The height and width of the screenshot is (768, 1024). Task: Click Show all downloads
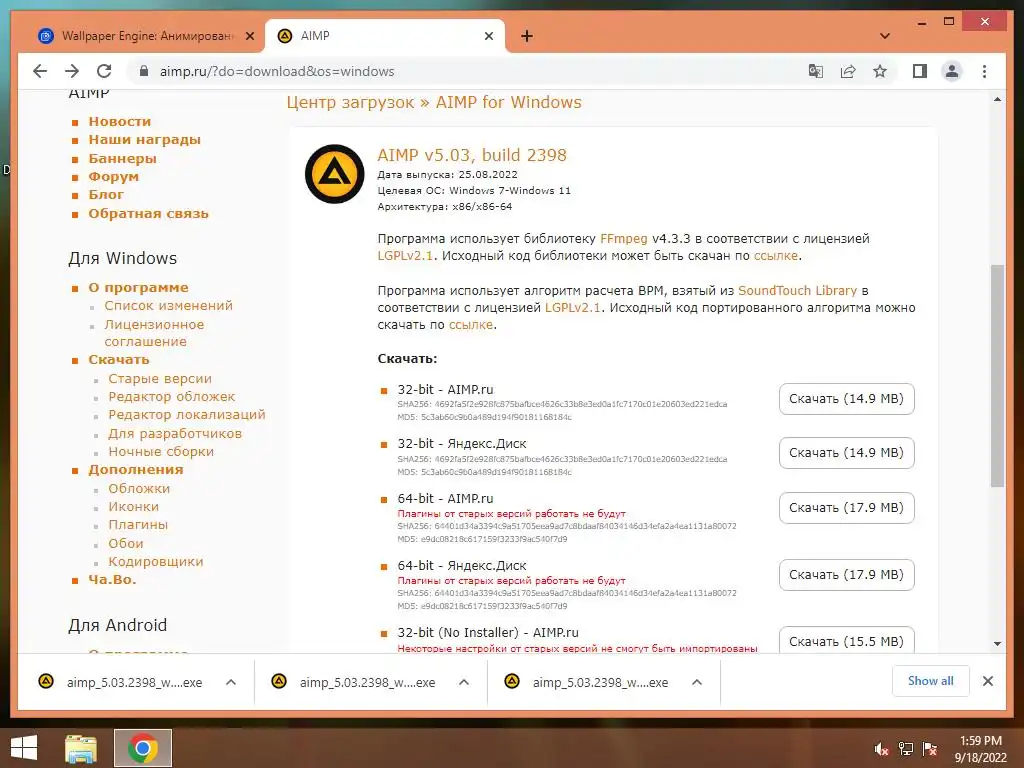(931, 681)
